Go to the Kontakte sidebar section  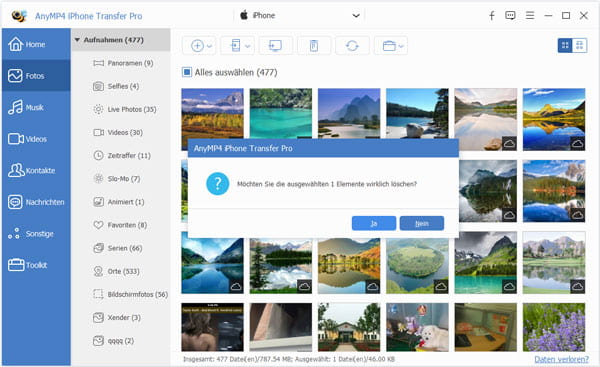36,170
